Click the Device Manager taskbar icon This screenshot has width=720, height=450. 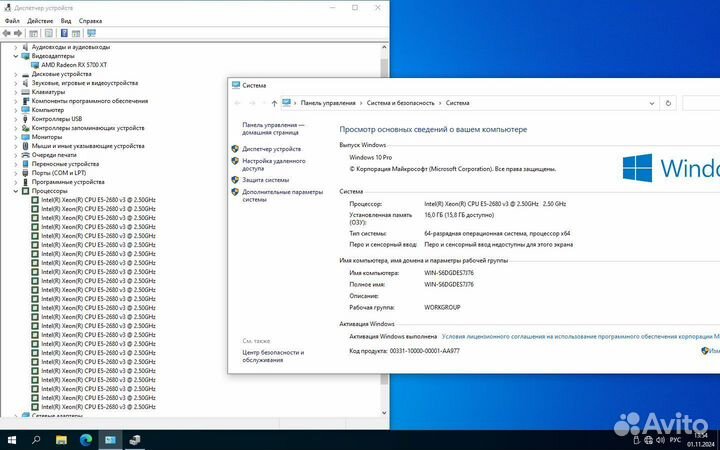(135, 440)
